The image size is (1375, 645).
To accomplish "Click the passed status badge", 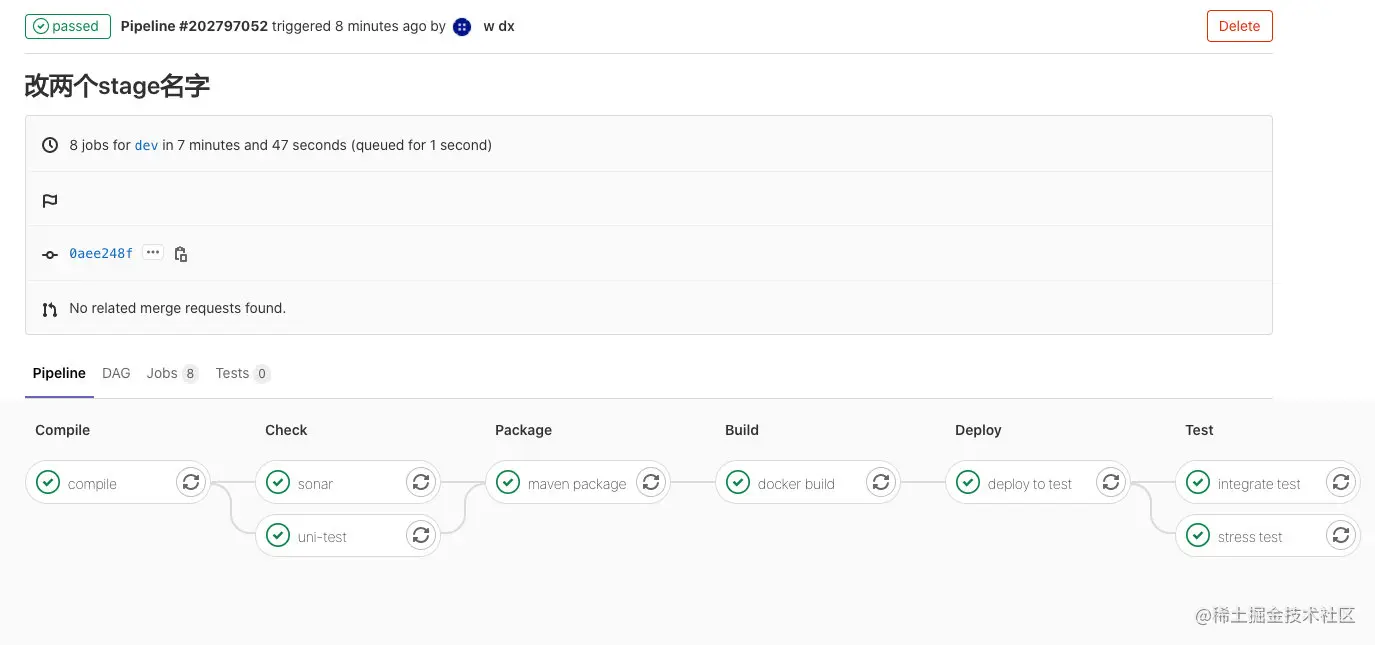I will 68,26.
